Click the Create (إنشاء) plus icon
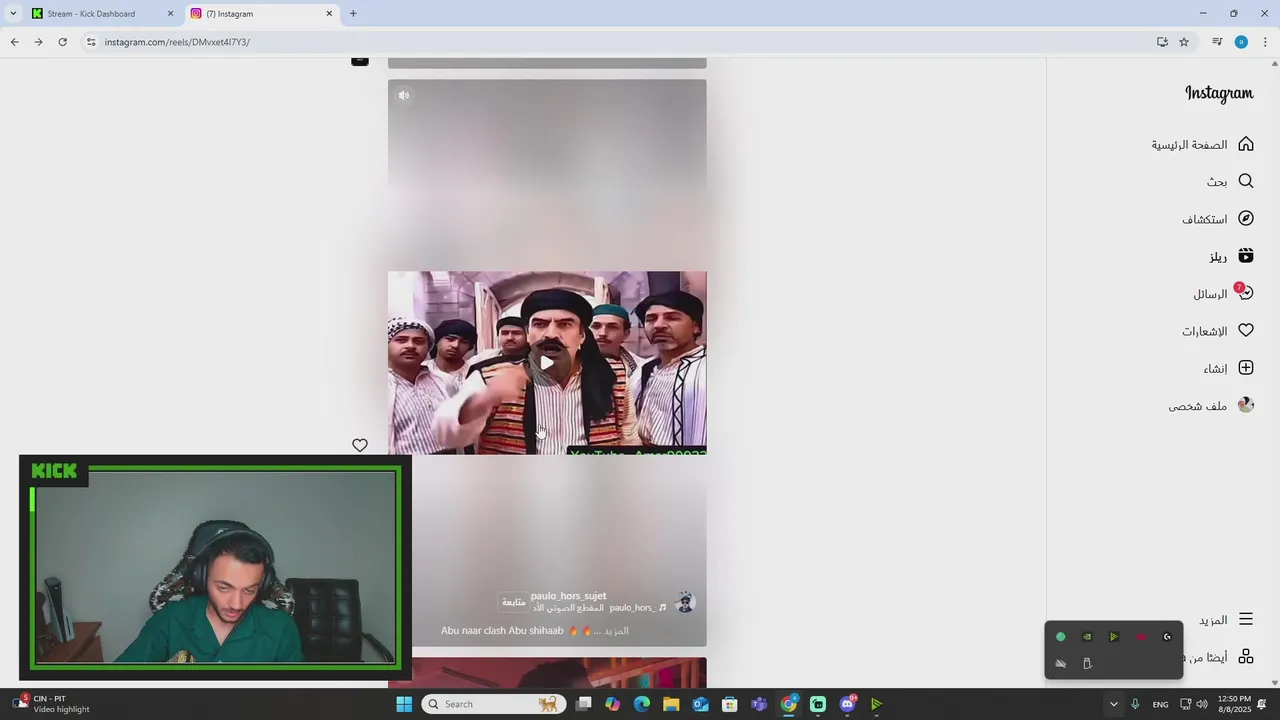1280x720 pixels. click(x=1245, y=368)
